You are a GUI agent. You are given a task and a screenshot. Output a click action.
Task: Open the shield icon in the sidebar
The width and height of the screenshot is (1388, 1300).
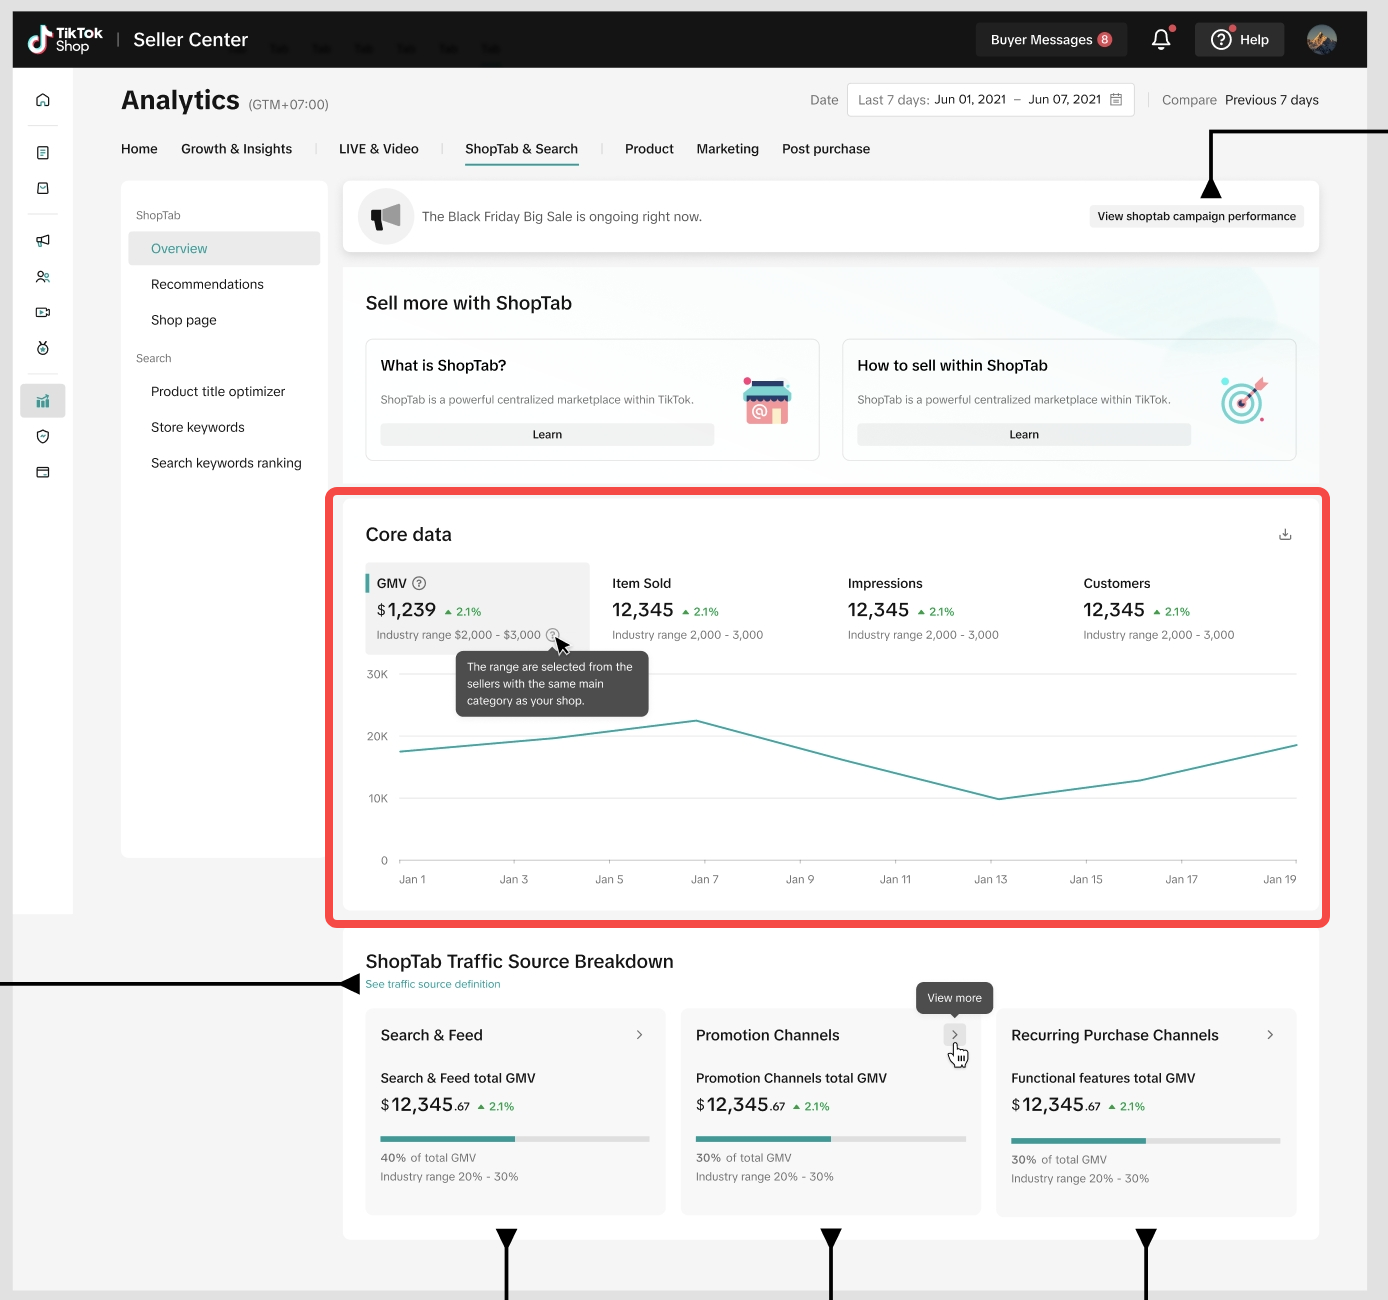point(43,437)
